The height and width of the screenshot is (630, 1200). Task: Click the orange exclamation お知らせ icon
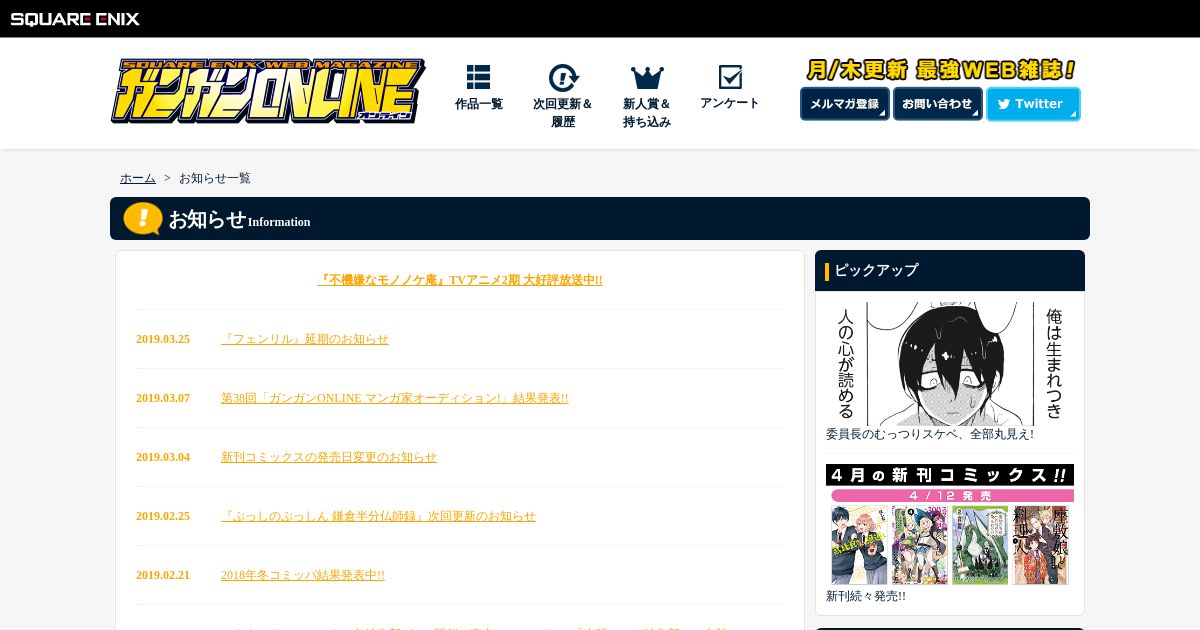(x=143, y=218)
